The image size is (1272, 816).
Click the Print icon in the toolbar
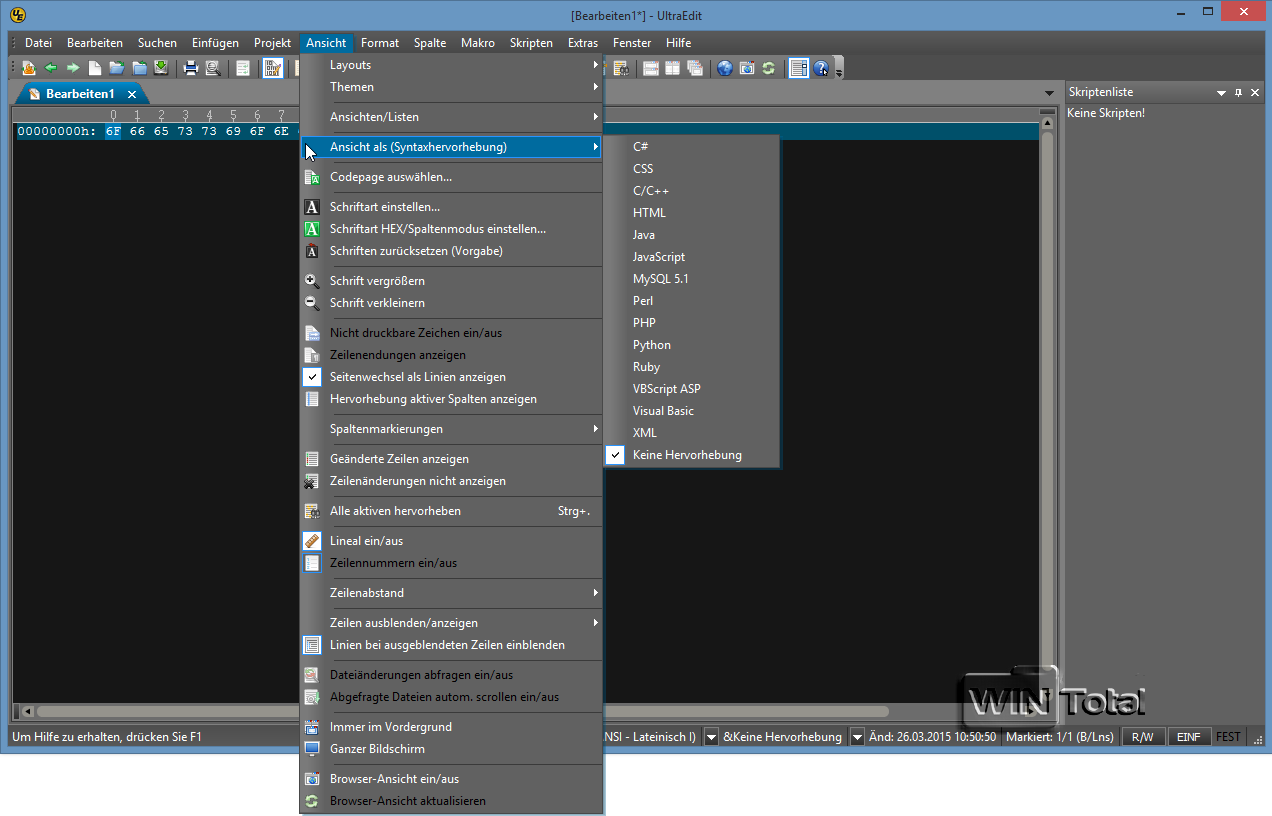click(190, 68)
